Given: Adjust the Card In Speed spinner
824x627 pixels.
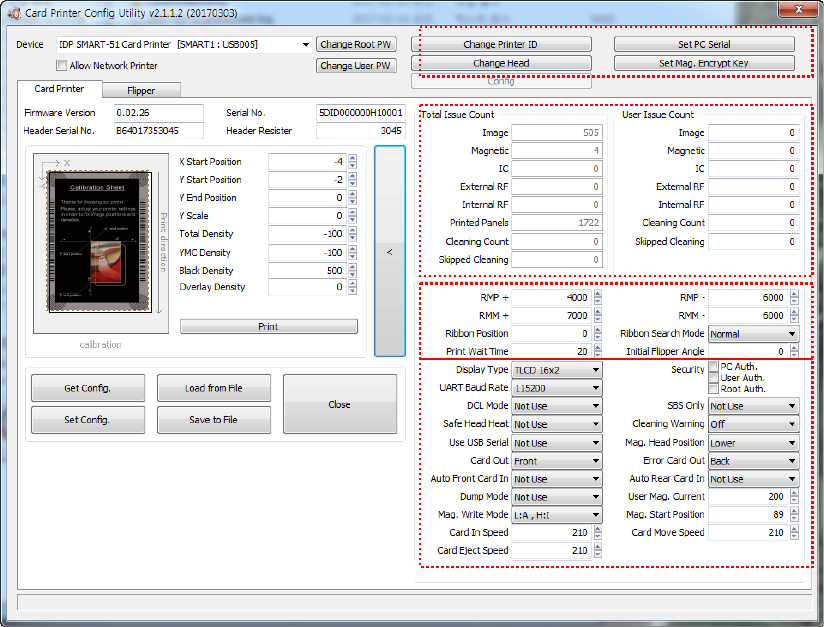Looking at the screenshot, I should tap(598, 532).
